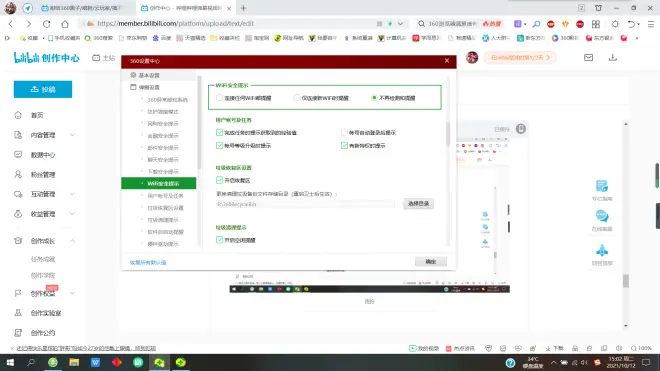Click the 创作公约 document icon

[18, 333]
